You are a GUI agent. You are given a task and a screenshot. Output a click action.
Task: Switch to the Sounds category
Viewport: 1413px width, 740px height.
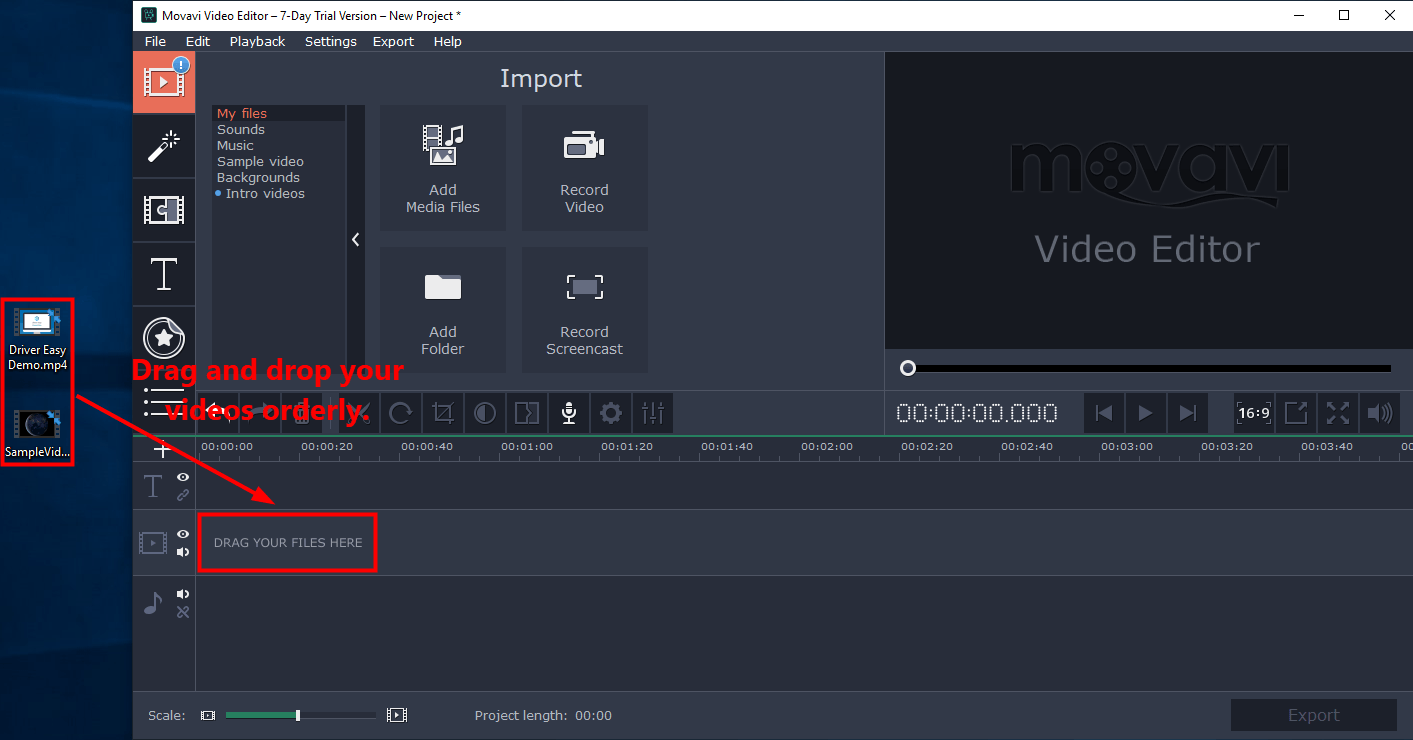tap(240, 129)
